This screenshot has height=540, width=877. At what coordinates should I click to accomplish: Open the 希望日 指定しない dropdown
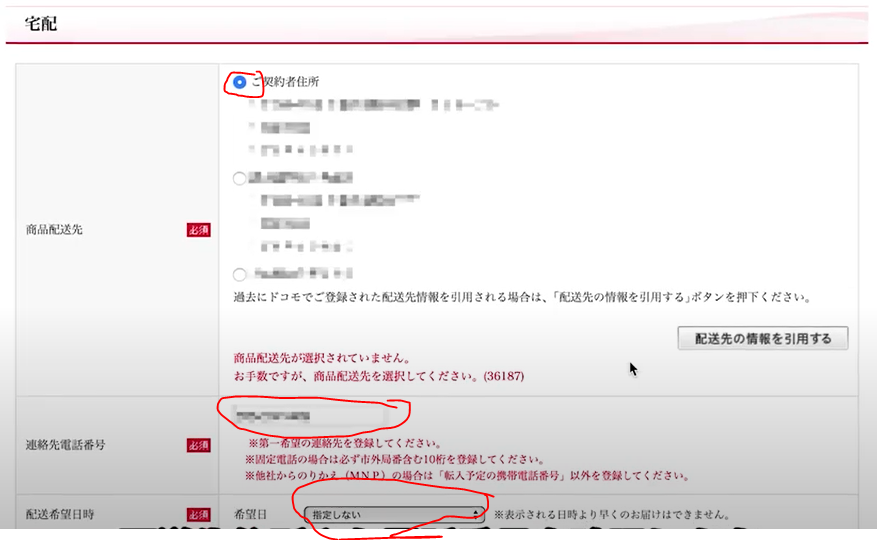(394, 514)
